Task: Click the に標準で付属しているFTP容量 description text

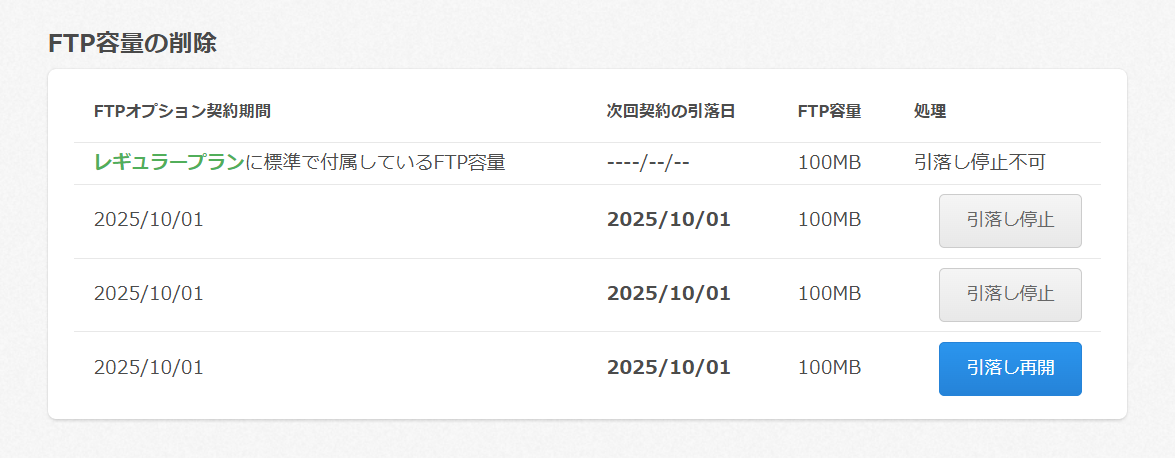Action: click(x=375, y=162)
